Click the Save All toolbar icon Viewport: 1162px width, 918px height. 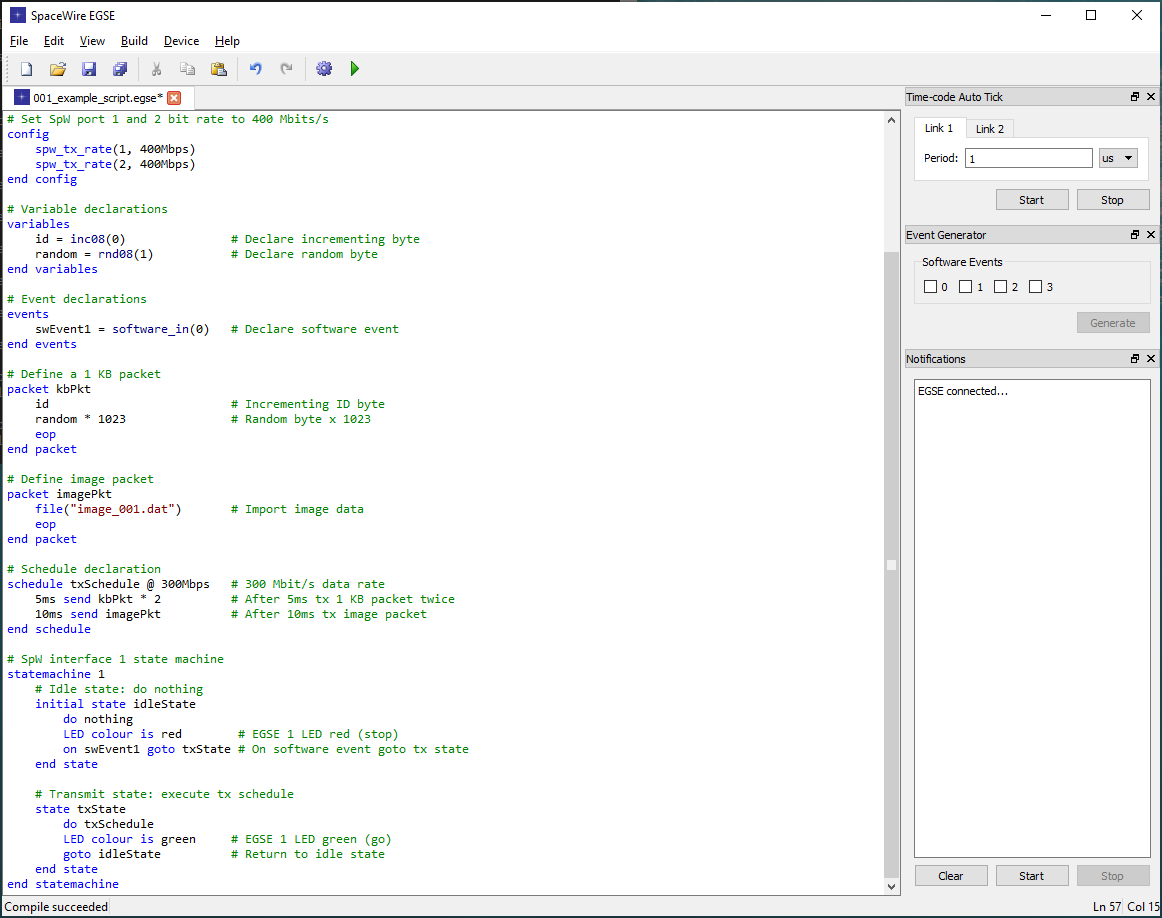pyautogui.click(x=120, y=69)
